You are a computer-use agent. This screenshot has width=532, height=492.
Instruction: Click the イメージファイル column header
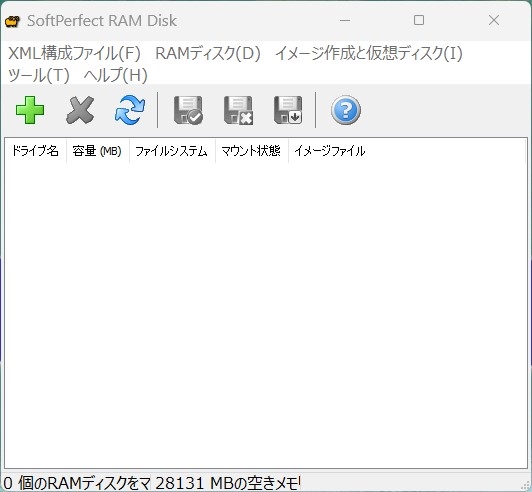tap(330, 151)
